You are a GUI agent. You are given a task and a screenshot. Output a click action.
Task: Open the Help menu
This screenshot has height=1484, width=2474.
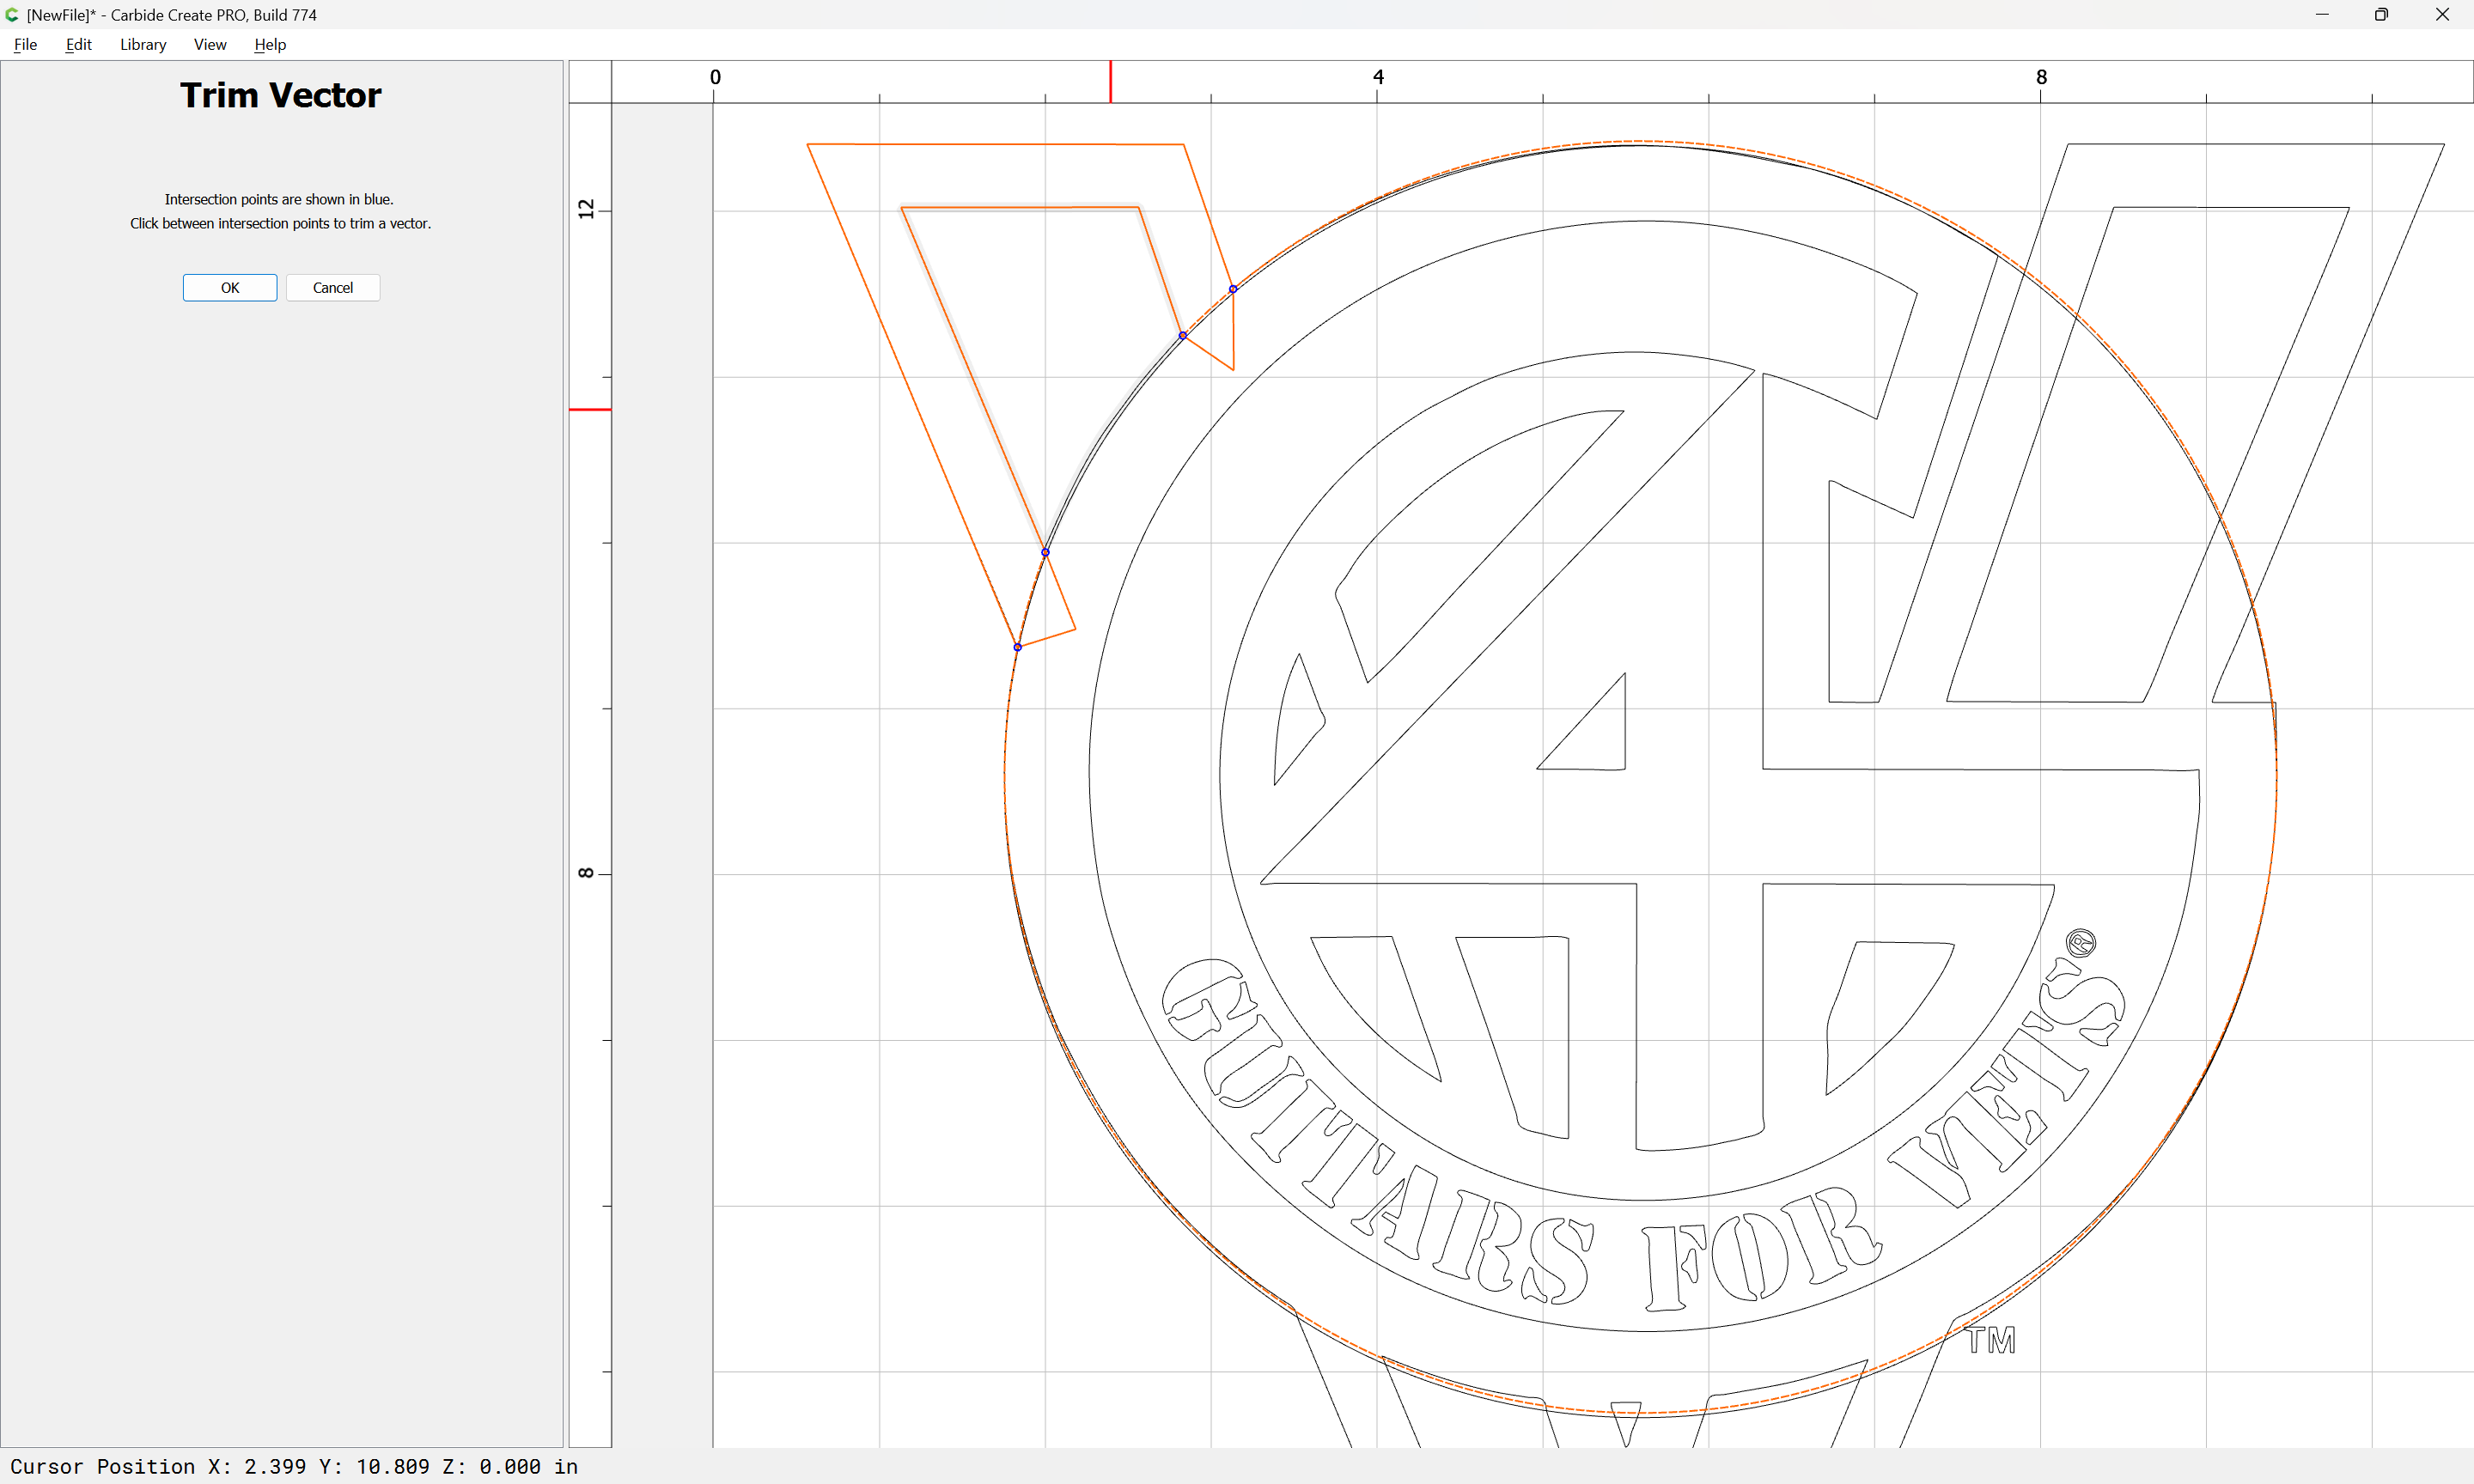click(270, 44)
